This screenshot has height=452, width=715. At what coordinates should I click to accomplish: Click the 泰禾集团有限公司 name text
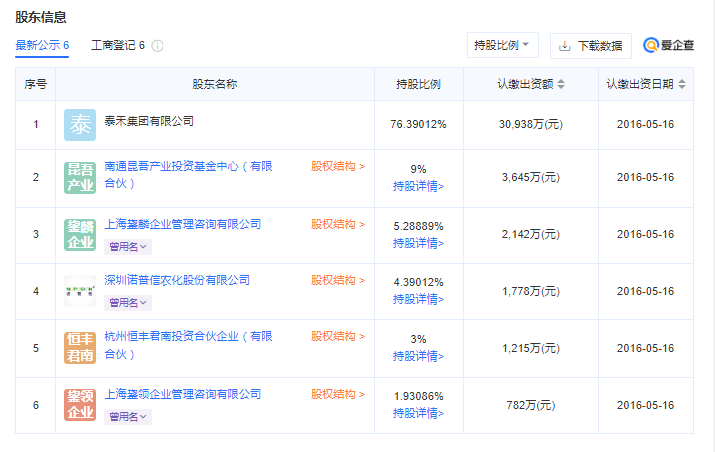click(149, 121)
